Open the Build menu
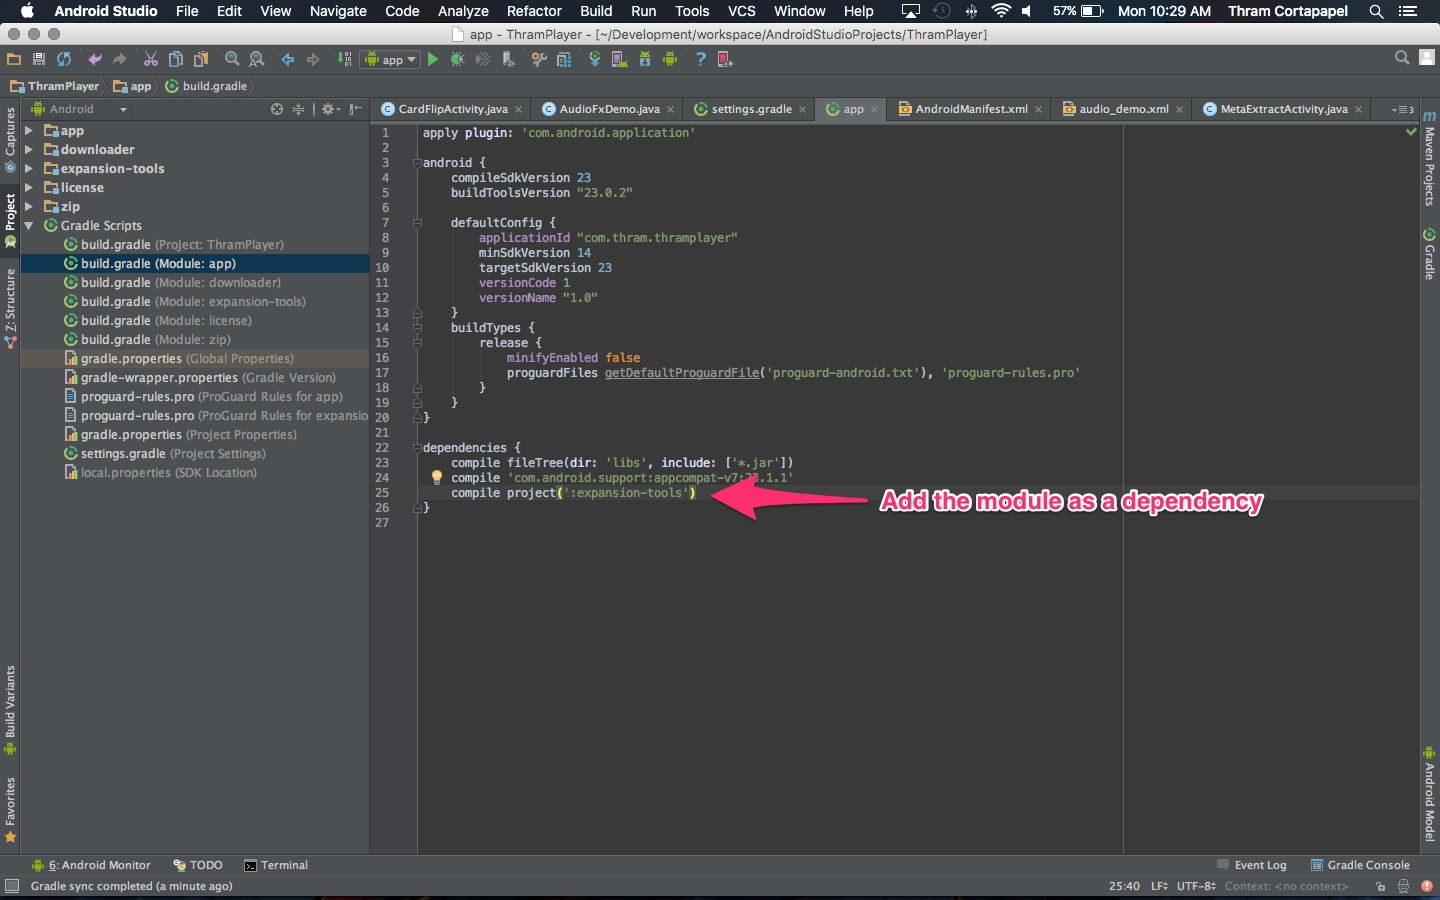The width and height of the screenshot is (1440, 900). (x=596, y=11)
